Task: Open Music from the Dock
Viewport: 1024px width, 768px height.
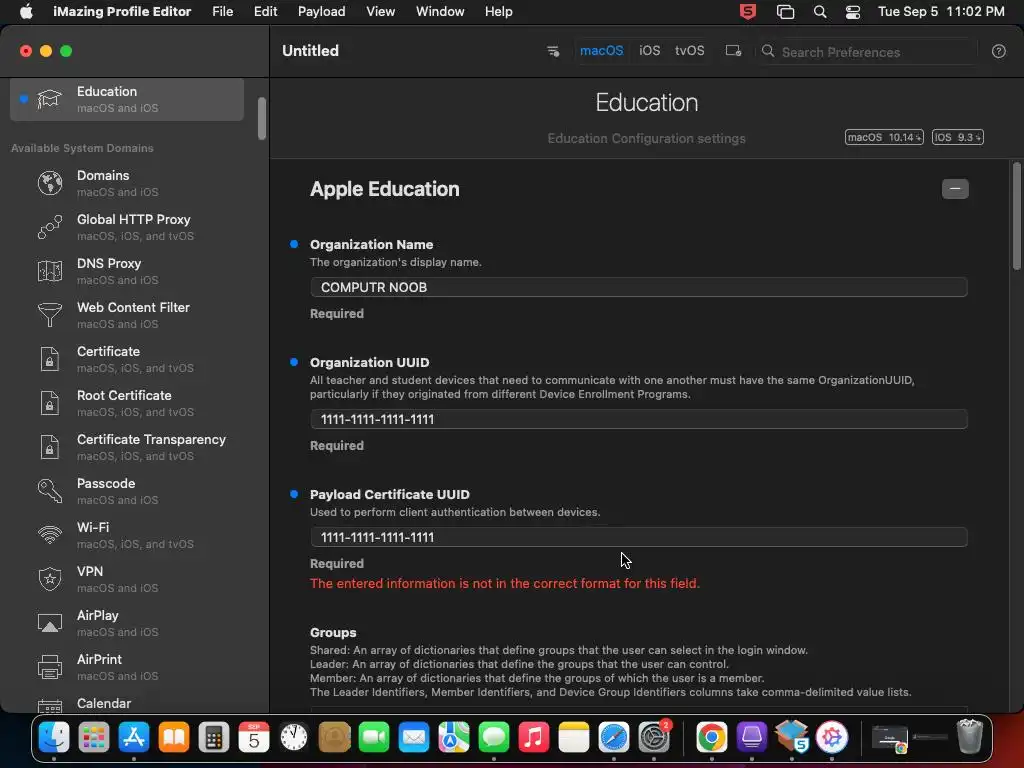Action: (534, 737)
